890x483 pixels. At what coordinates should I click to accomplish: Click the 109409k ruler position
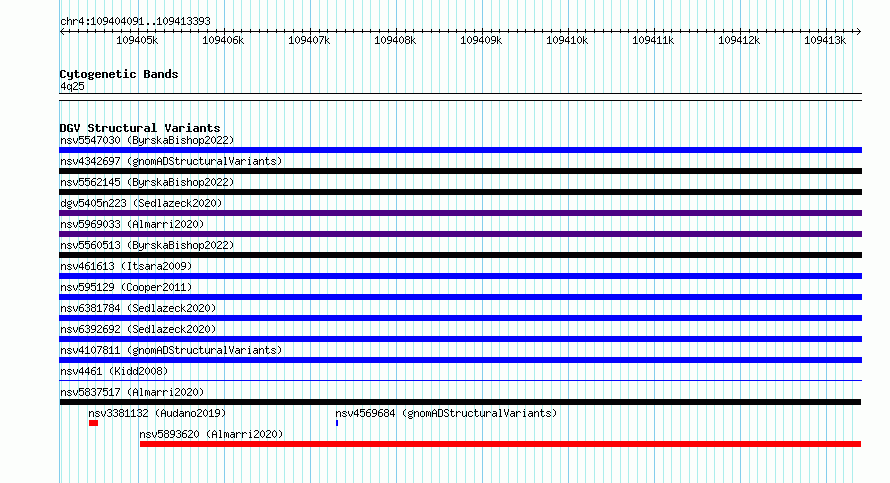click(481, 40)
